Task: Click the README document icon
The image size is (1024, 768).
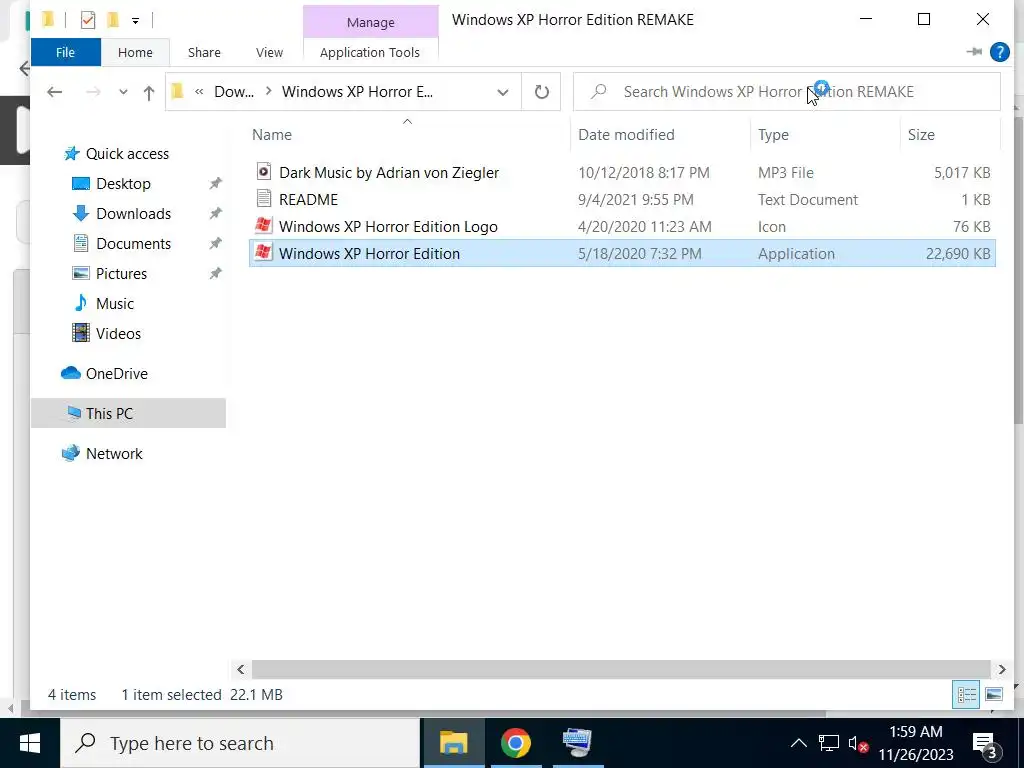Action: (263, 198)
